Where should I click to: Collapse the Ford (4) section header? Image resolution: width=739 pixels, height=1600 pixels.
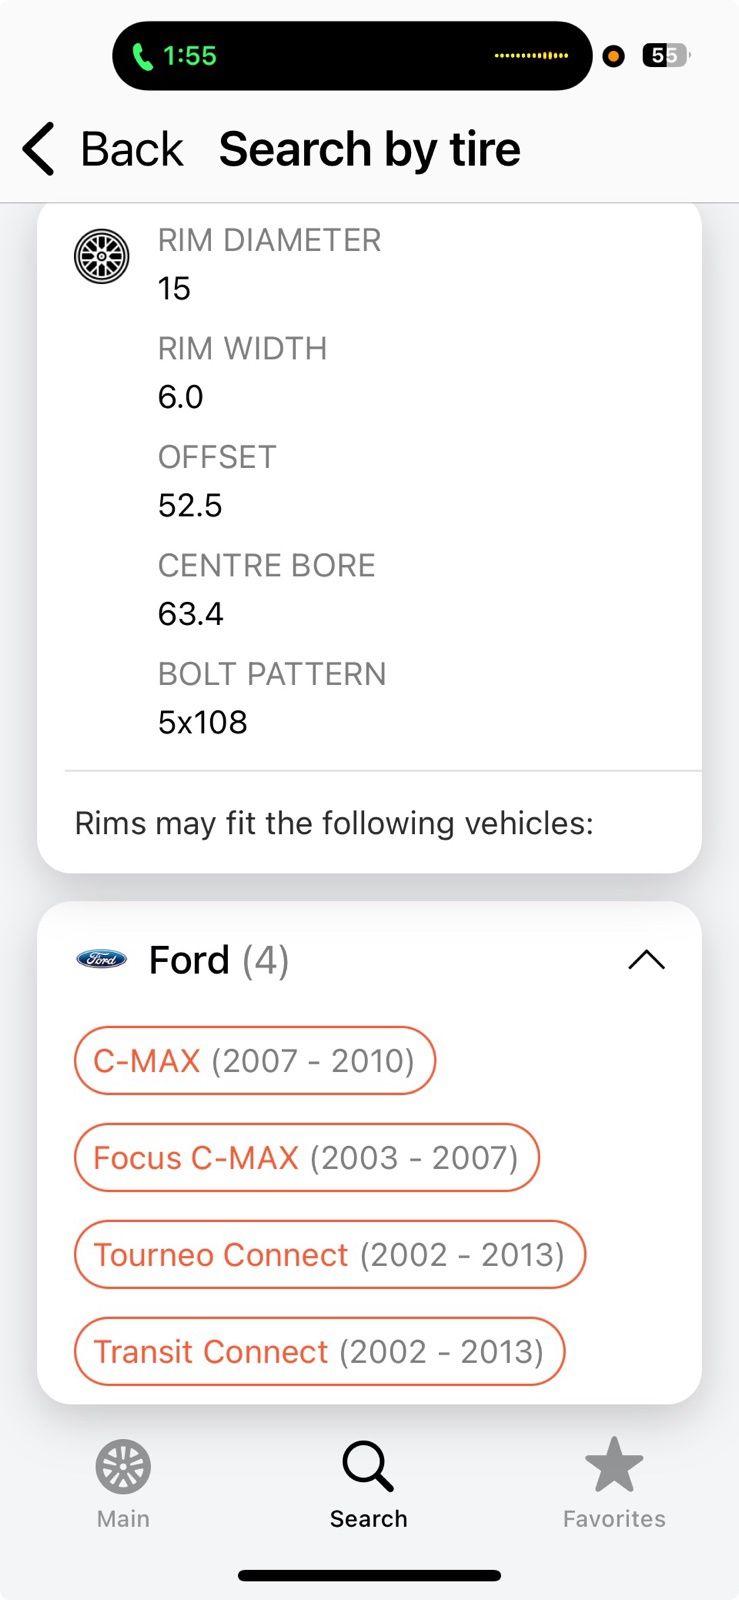[369, 960]
